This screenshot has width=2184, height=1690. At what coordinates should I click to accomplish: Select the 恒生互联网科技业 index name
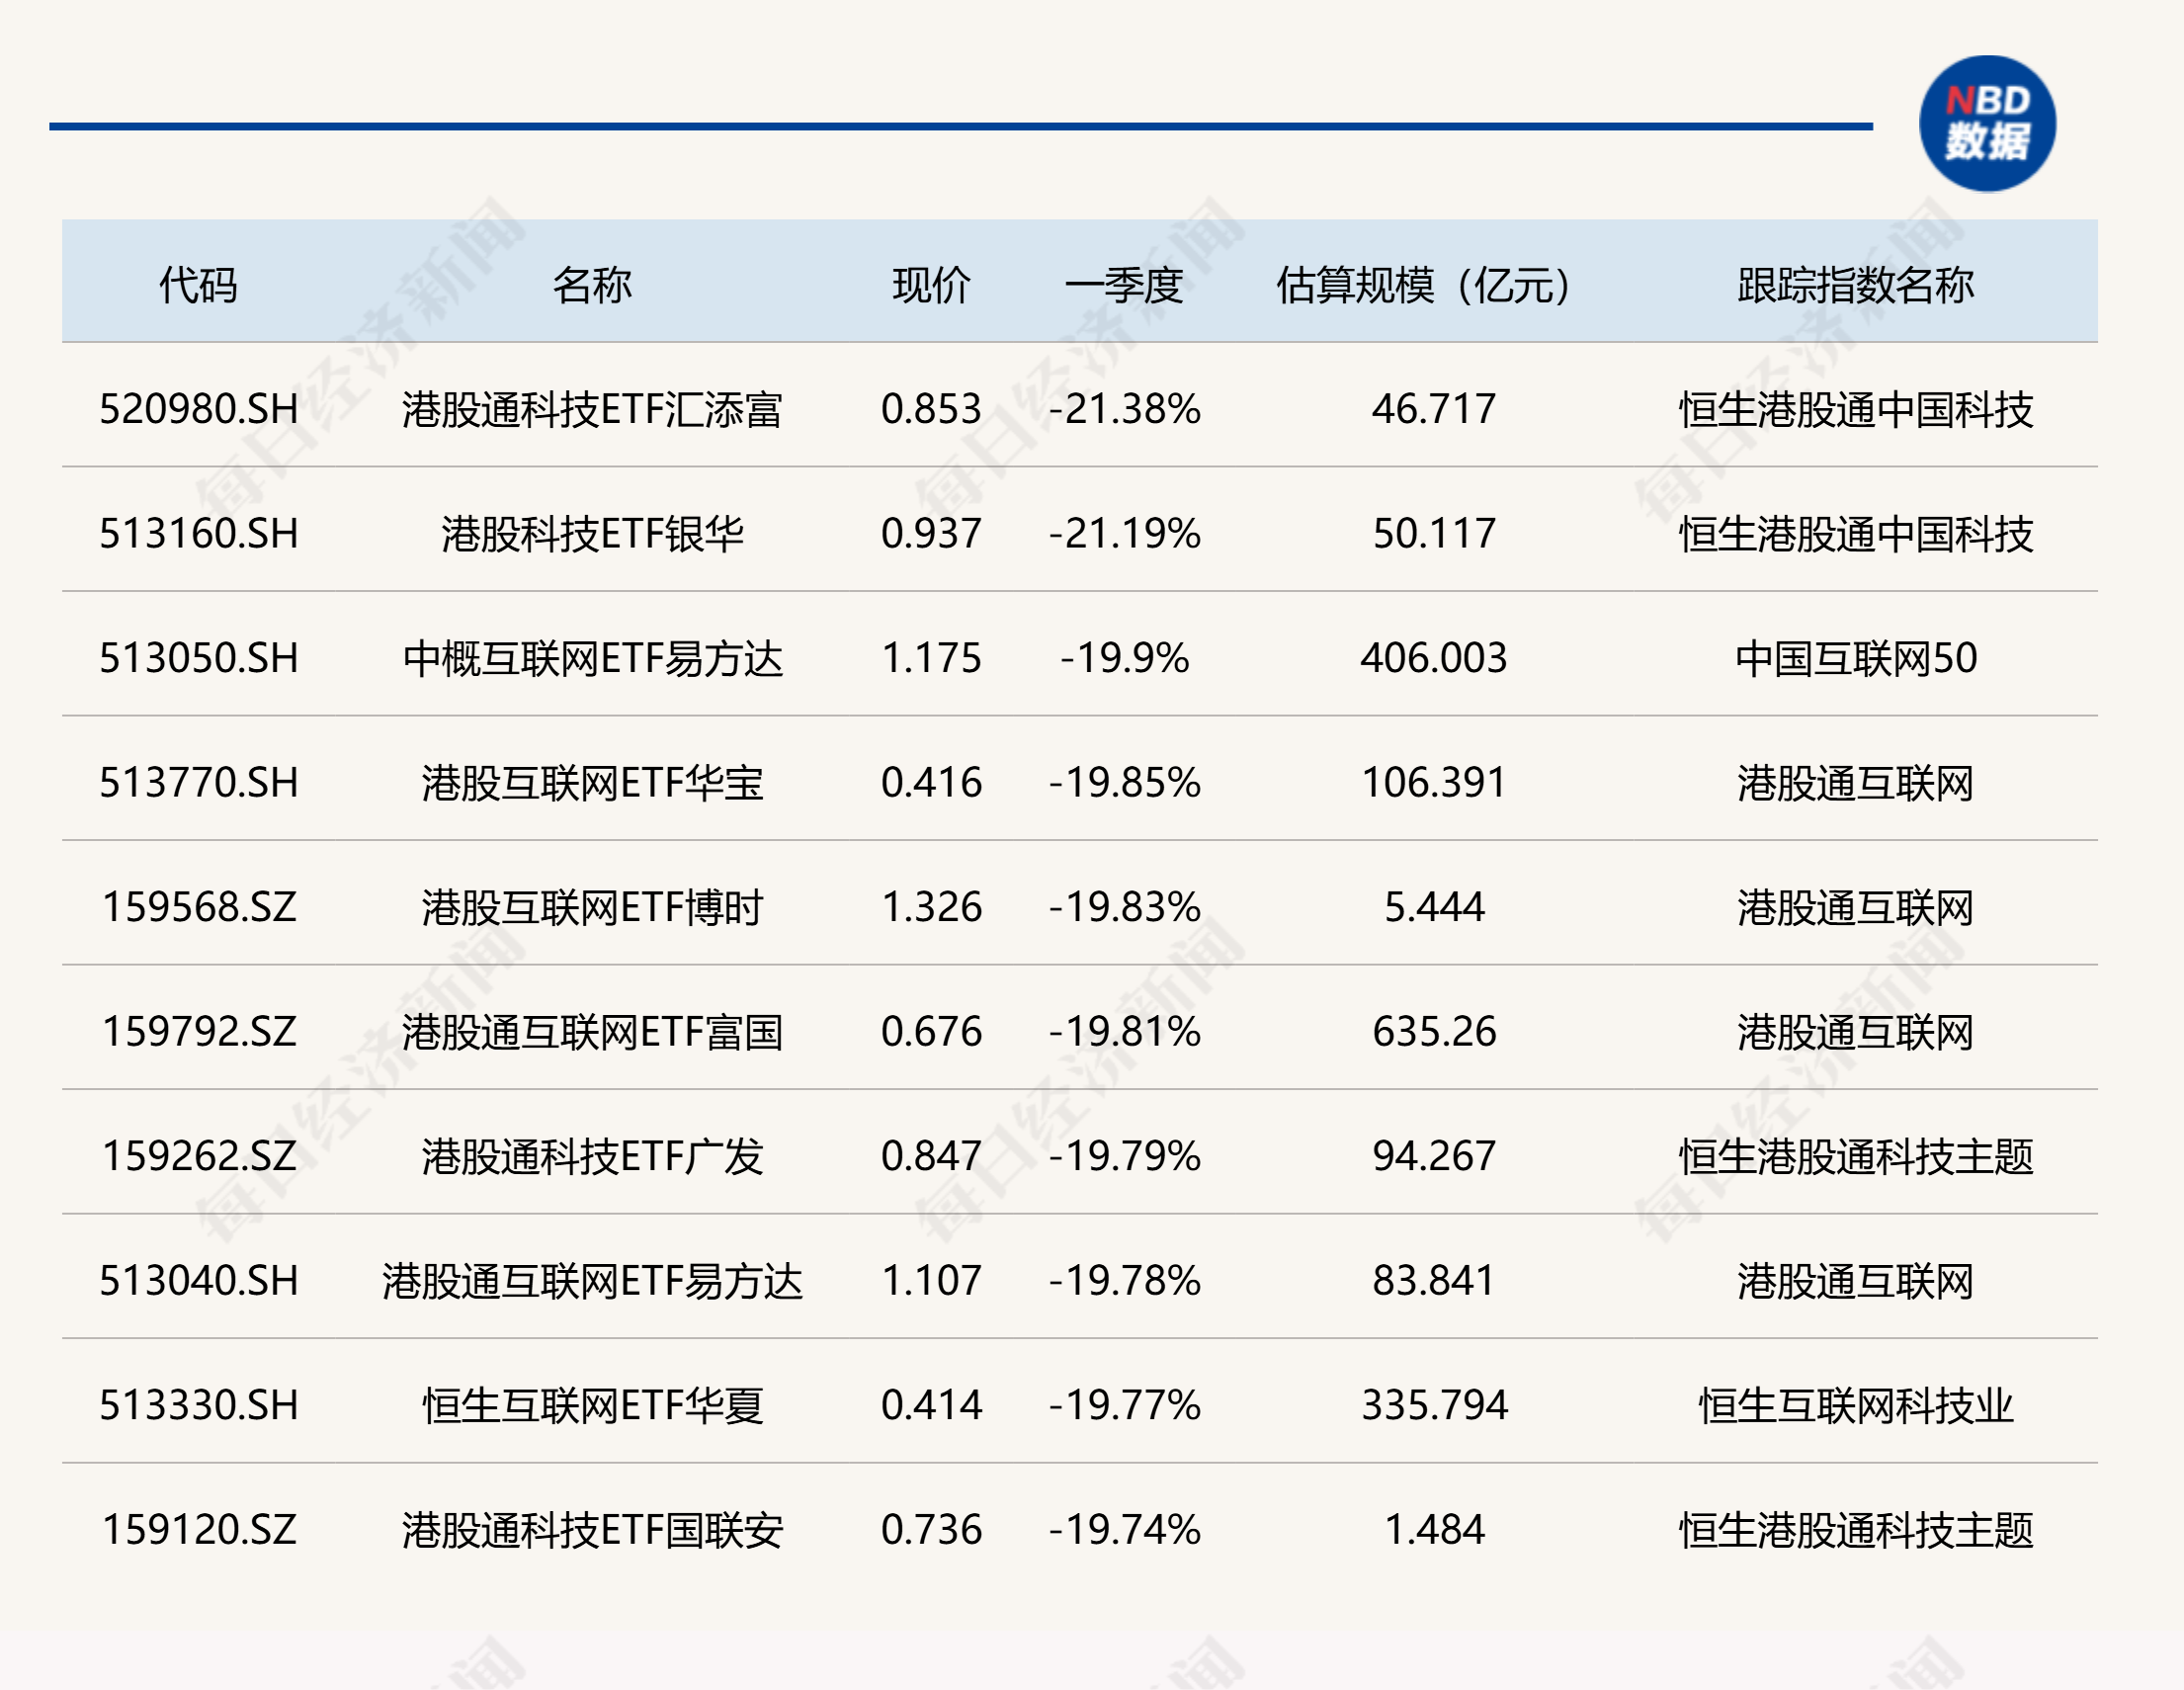[x=1855, y=1405]
